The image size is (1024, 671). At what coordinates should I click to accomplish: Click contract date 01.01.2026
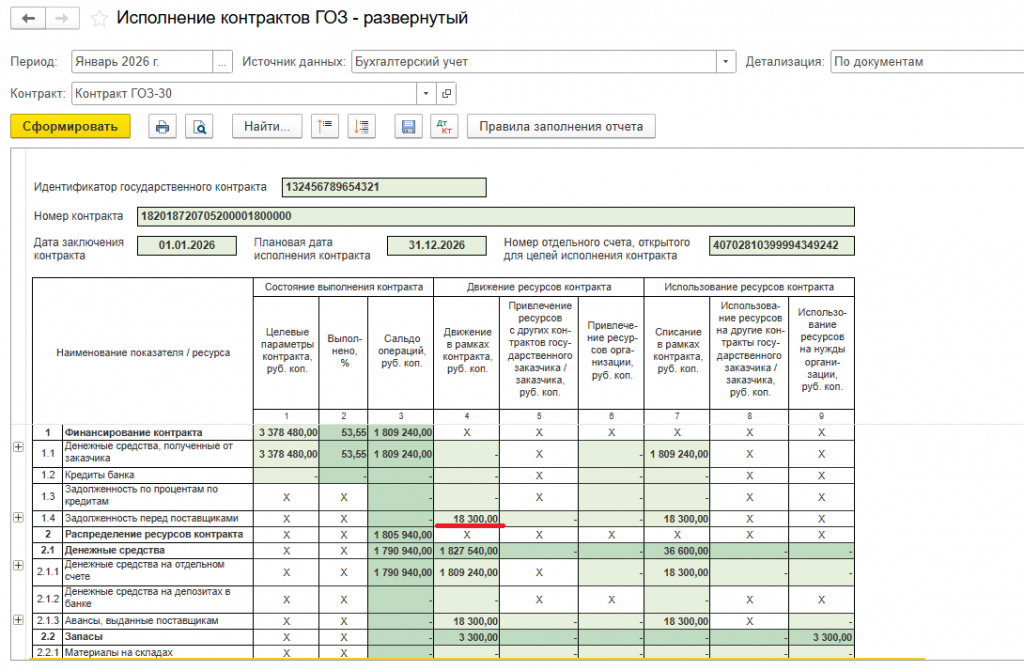187,246
